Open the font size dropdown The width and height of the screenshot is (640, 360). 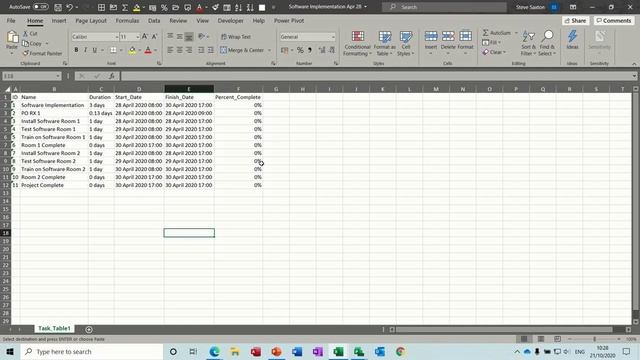coord(137,37)
